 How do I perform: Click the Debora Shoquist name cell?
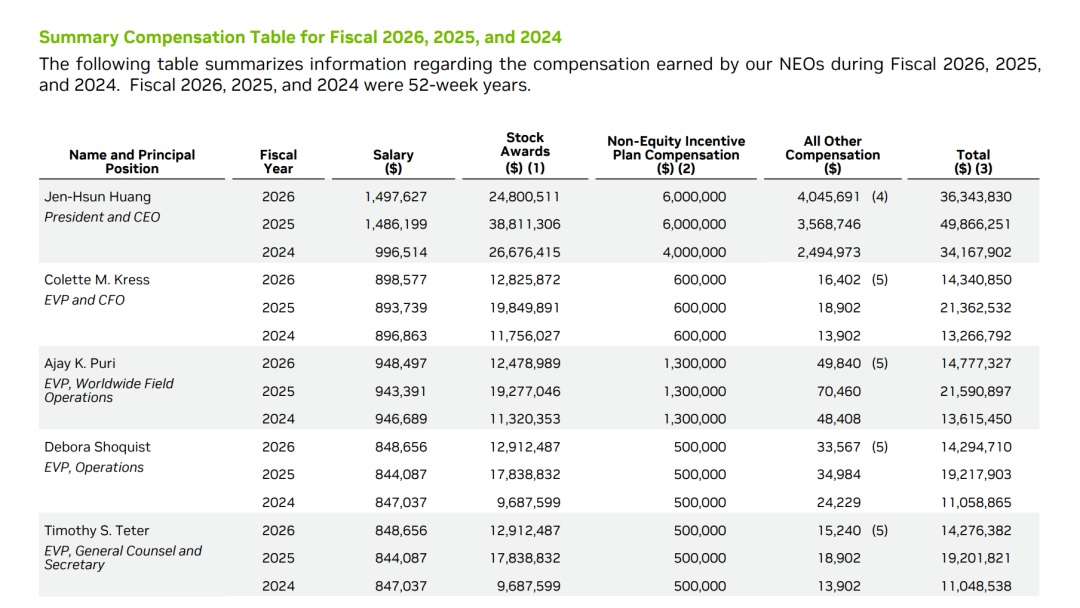97,447
